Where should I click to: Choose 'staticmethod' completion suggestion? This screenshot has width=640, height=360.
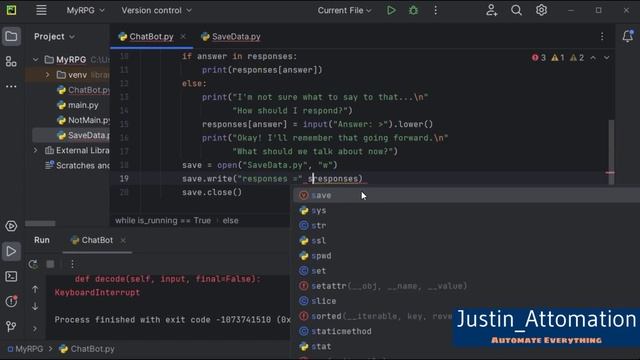373,331
